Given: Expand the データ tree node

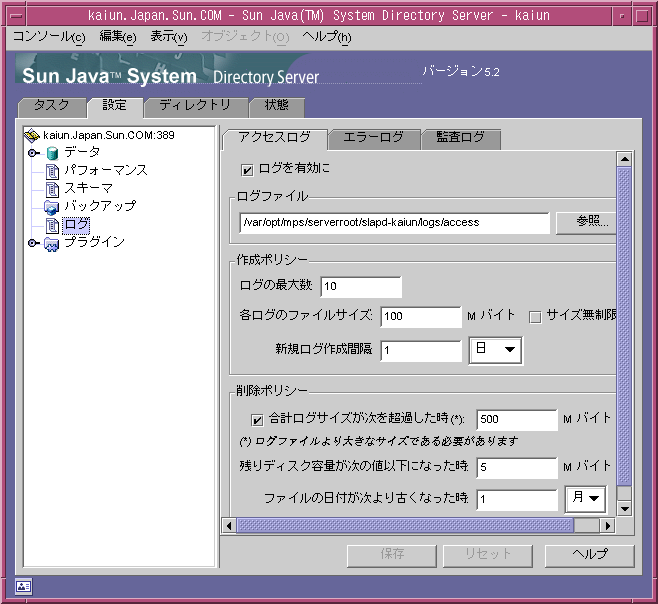Looking at the screenshot, I should pyautogui.click(x=33, y=153).
